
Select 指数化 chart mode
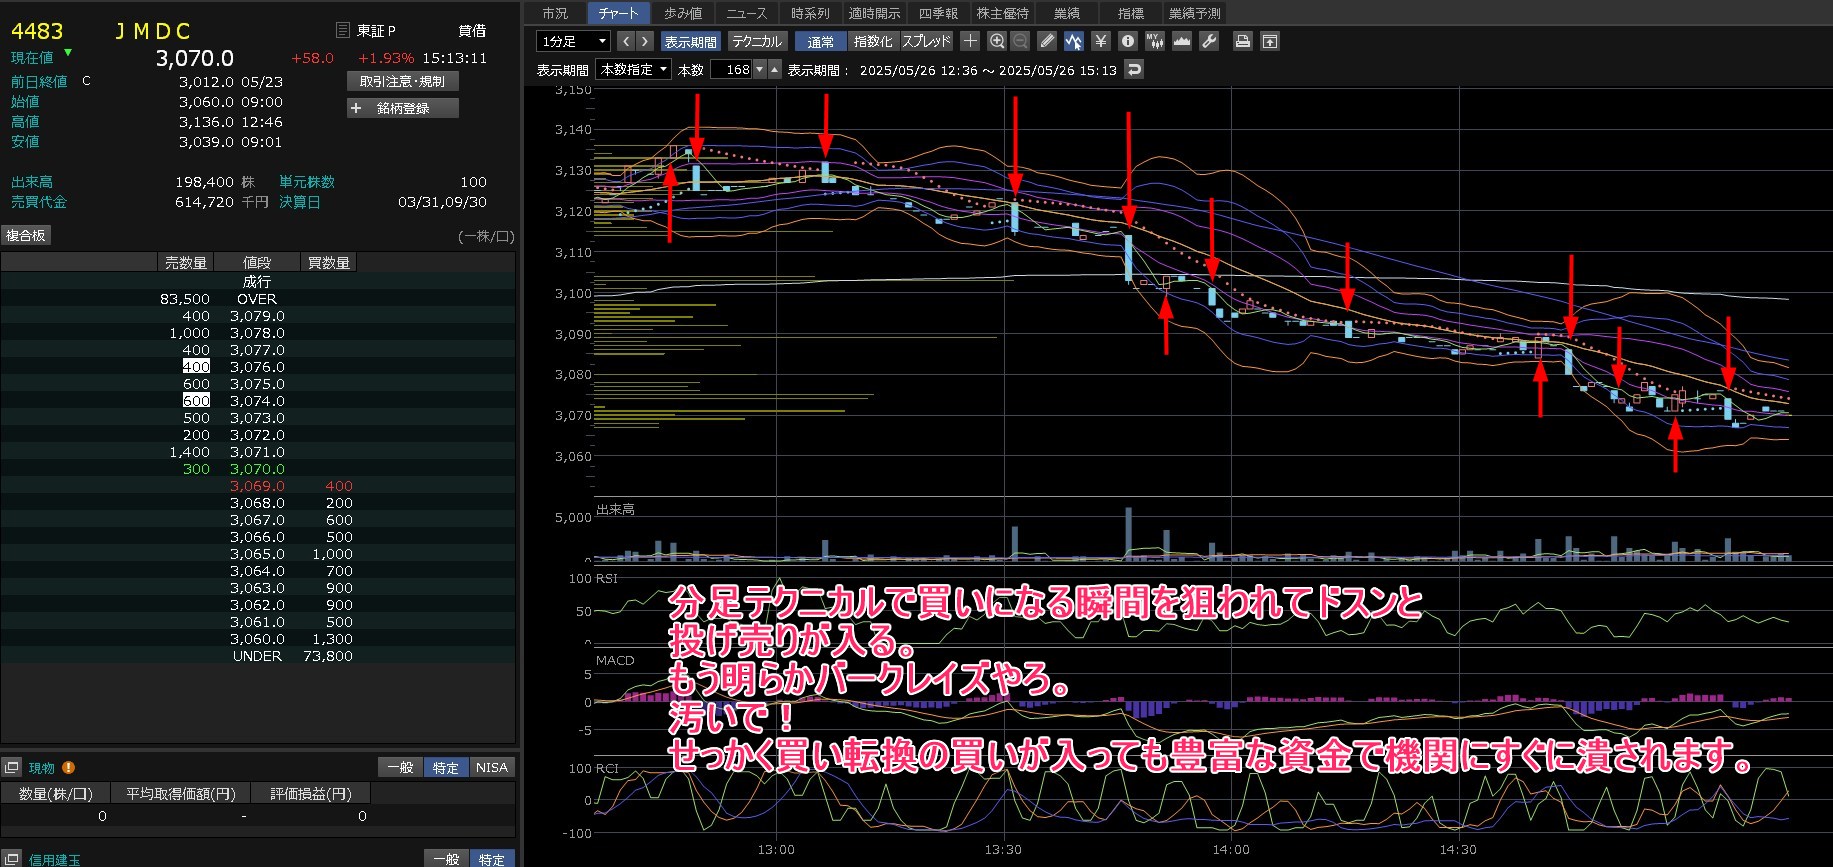point(873,41)
